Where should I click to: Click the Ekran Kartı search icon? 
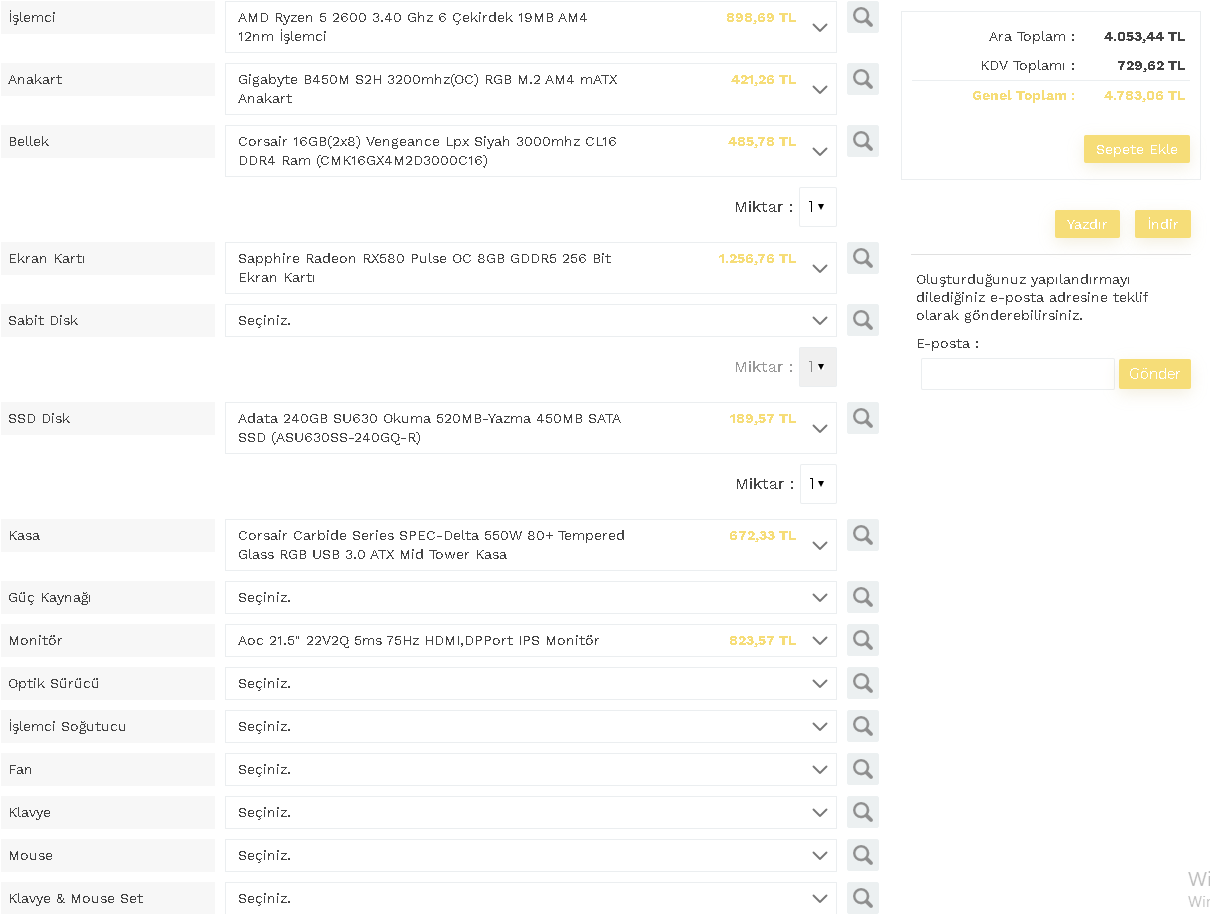(862, 258)
